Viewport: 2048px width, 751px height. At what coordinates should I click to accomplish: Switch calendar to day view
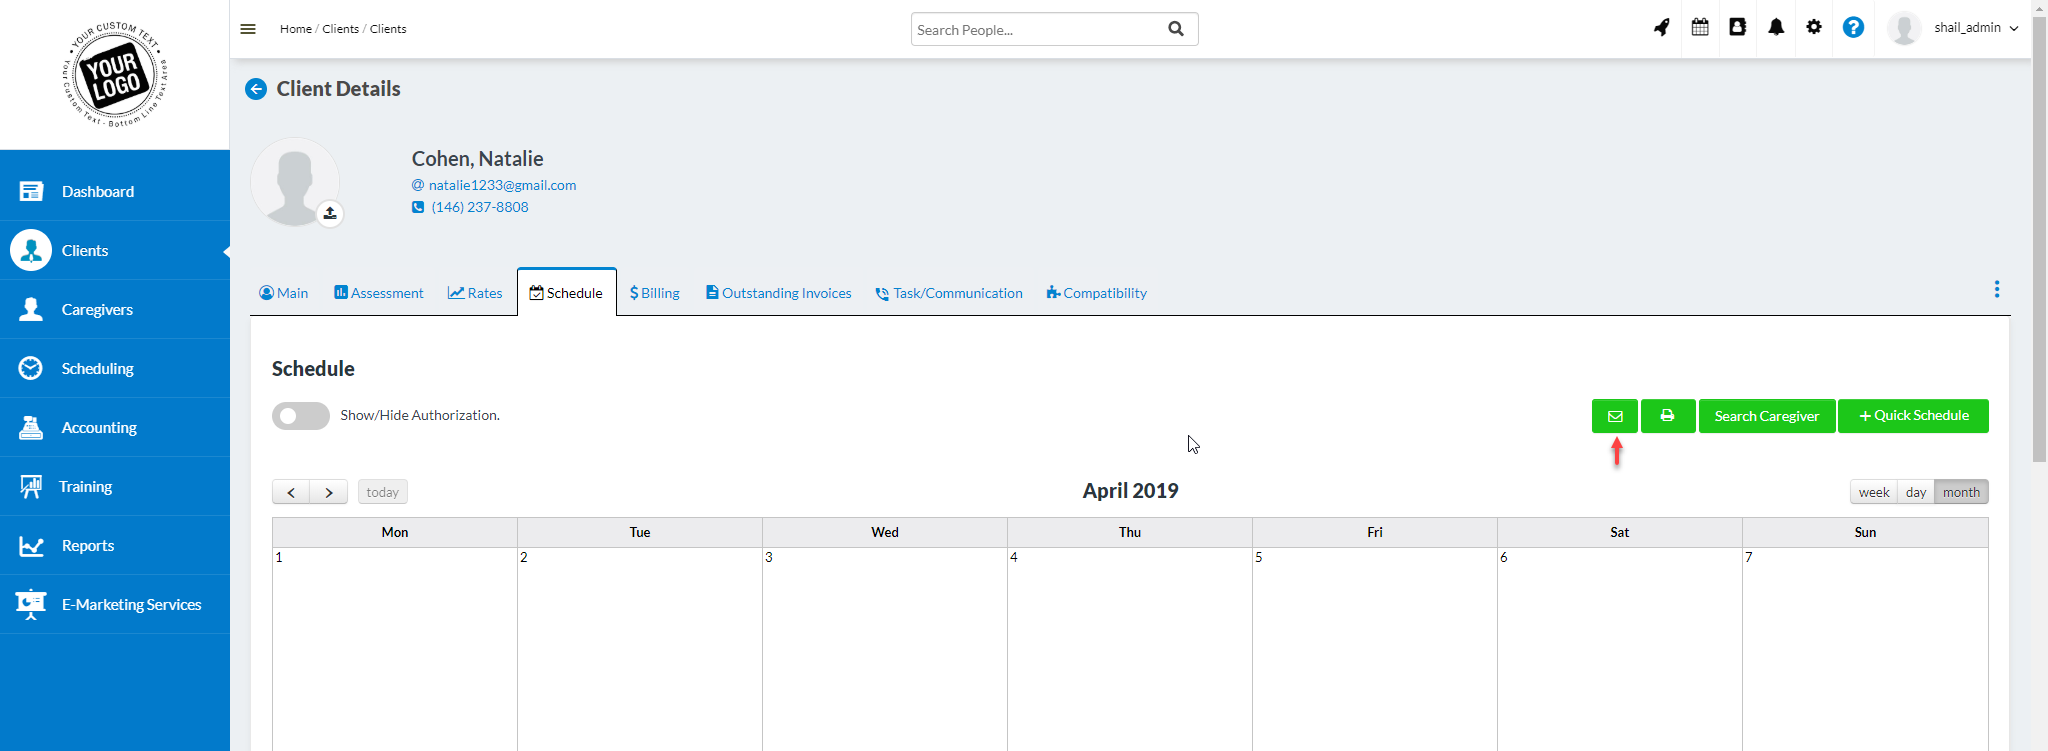pos(1915,492)
